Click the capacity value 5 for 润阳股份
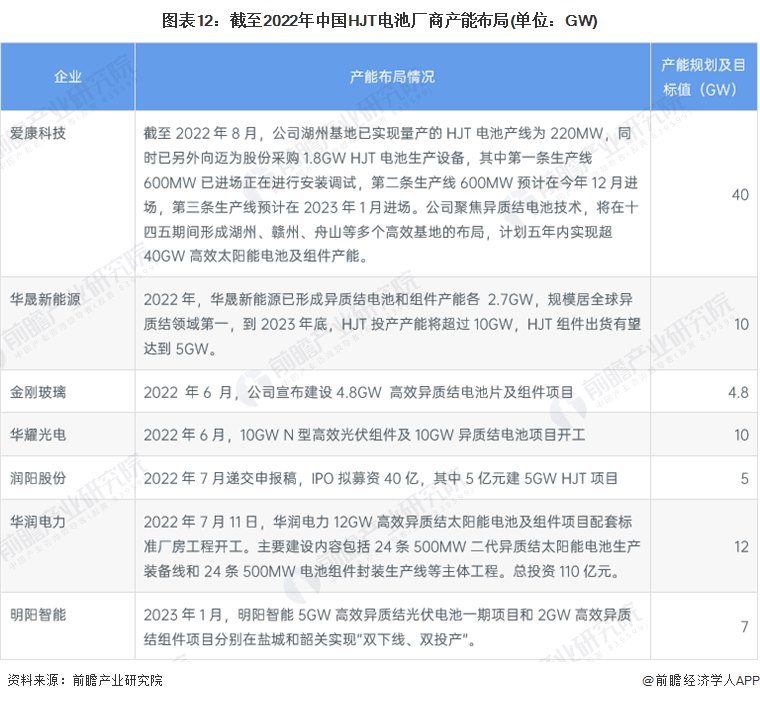This screenshot has width=760, height=701. pyautogui.click(x=744, y=478)
